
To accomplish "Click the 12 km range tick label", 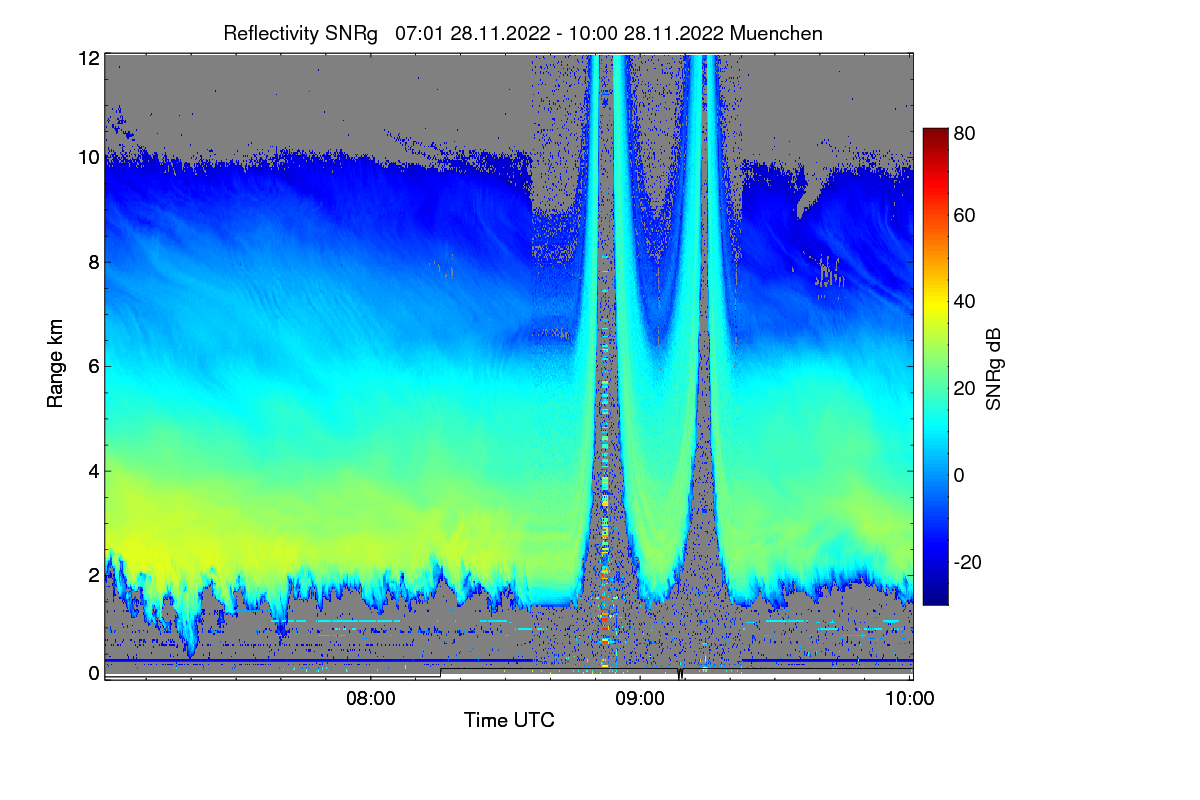I will pos(89,59).
